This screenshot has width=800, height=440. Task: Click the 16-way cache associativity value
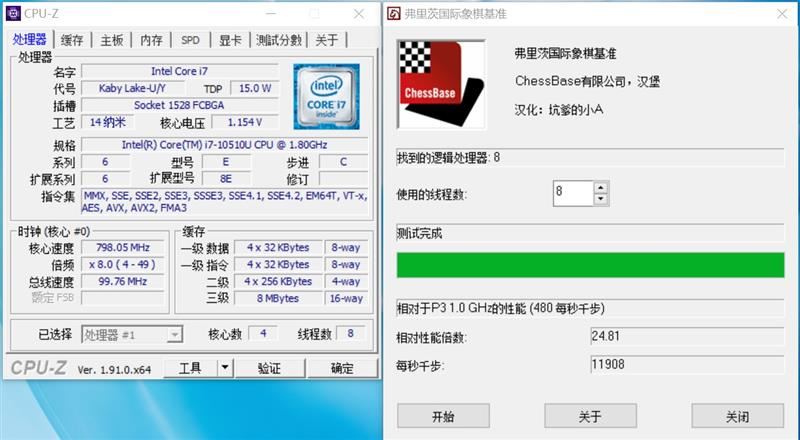point(346,298)
